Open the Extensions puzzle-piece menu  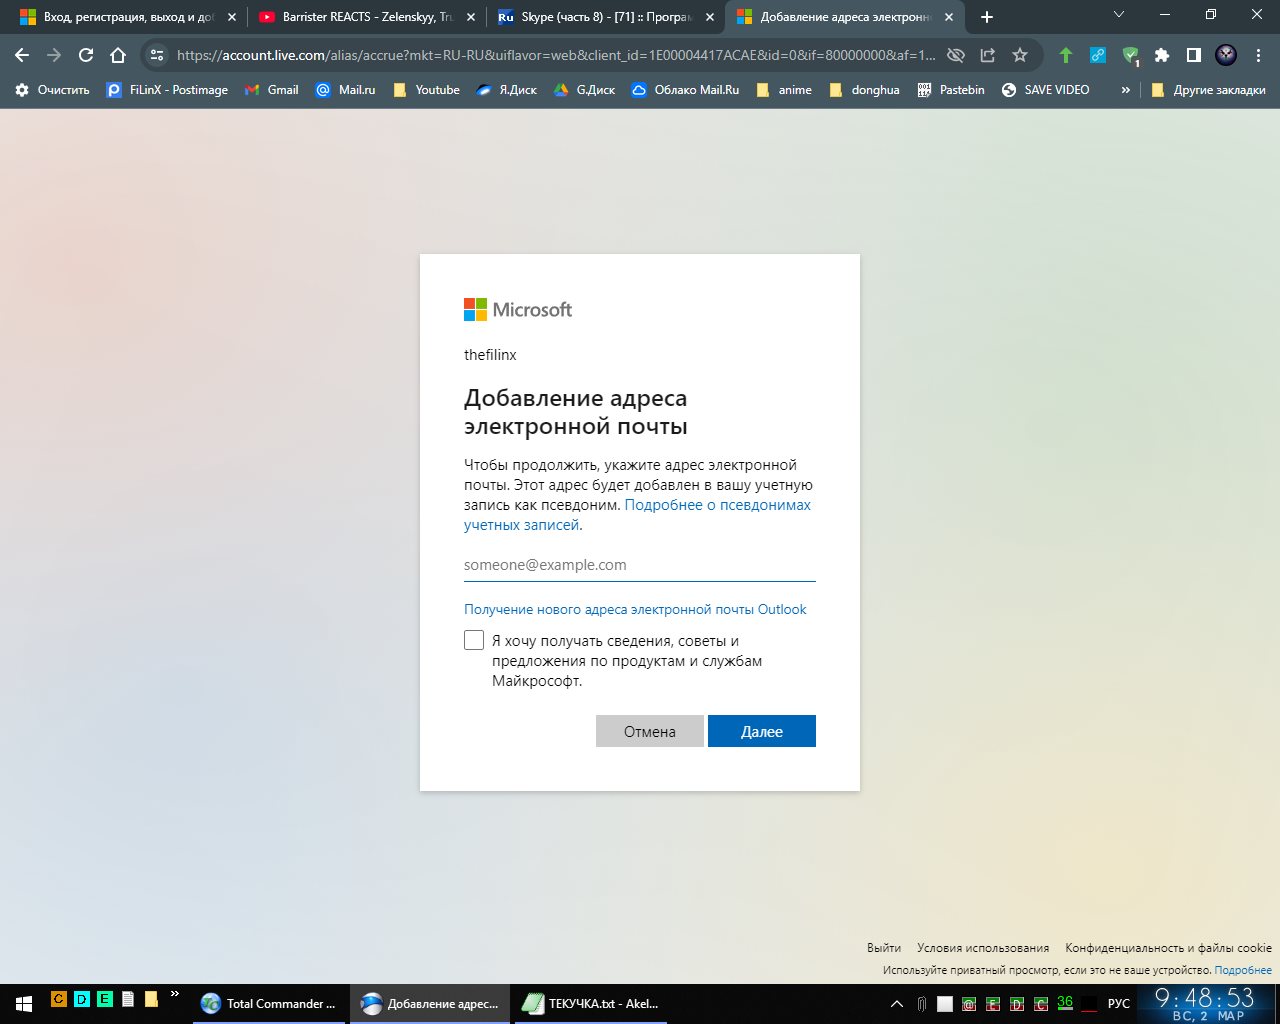pos(1162,55)
